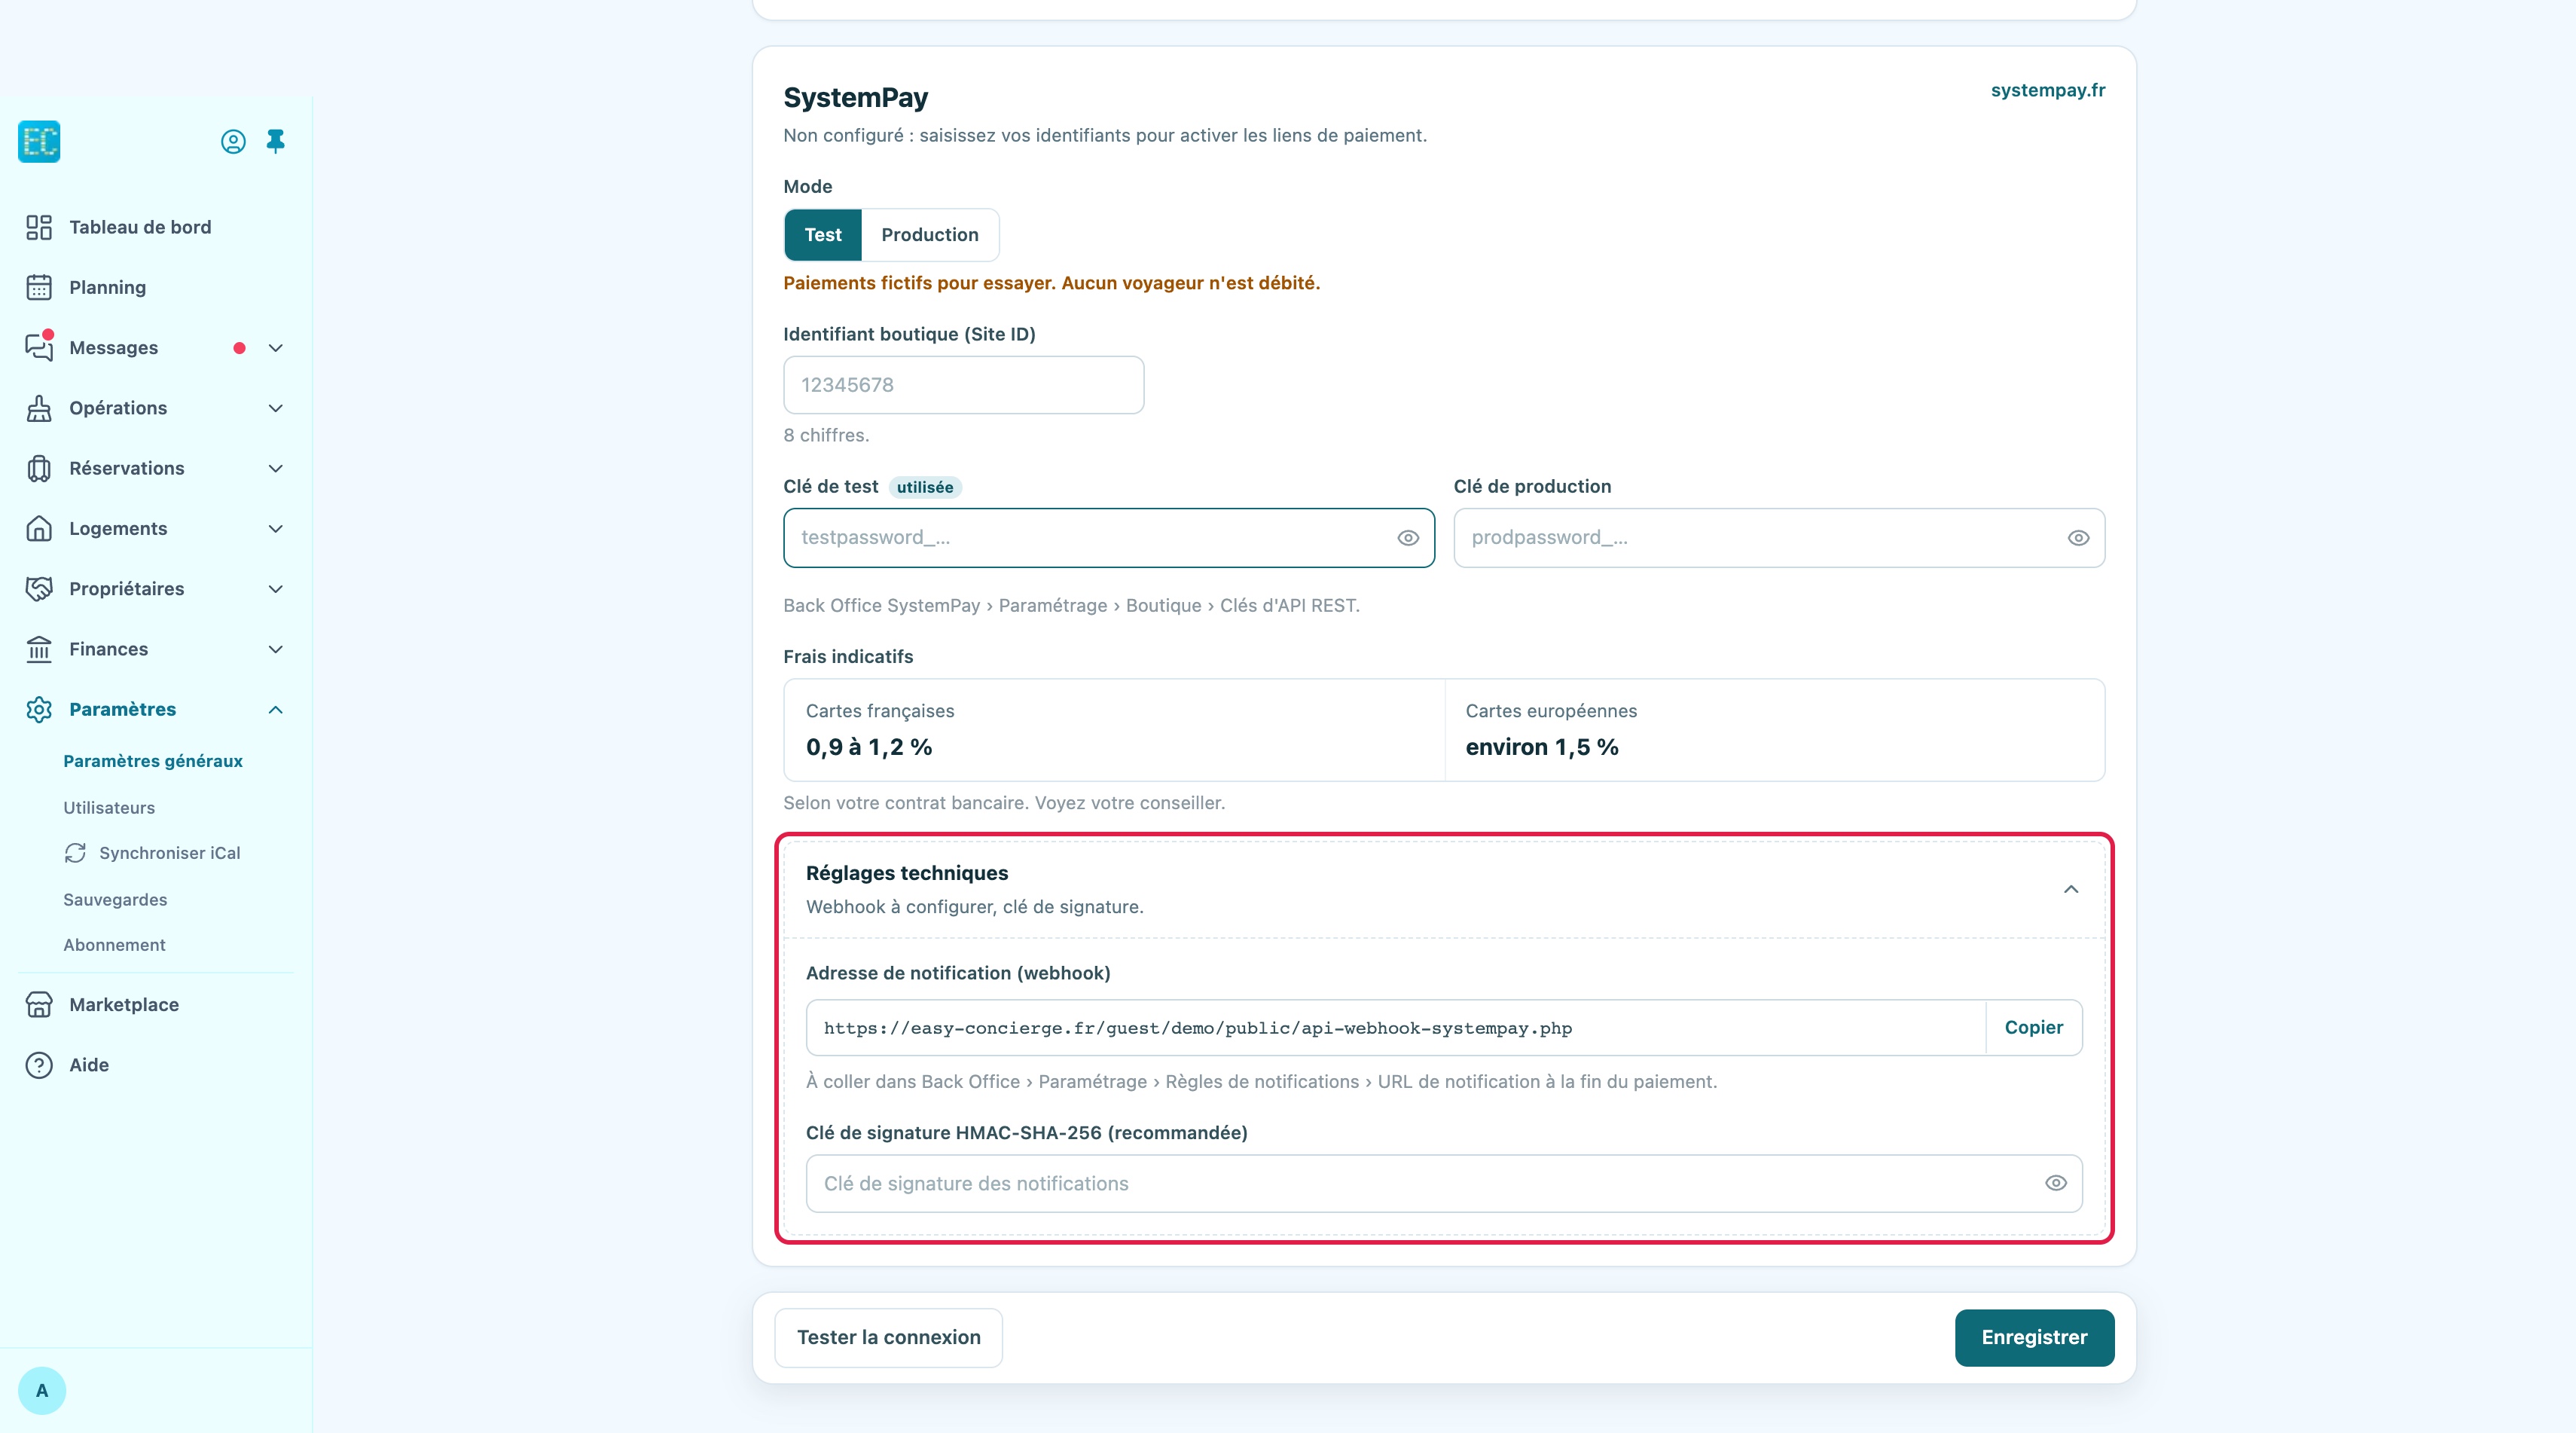Viewport: 2576px width, 1433px height.
Task: Expand the Finances submenu chevron
Action: click(x=276, y=649)
